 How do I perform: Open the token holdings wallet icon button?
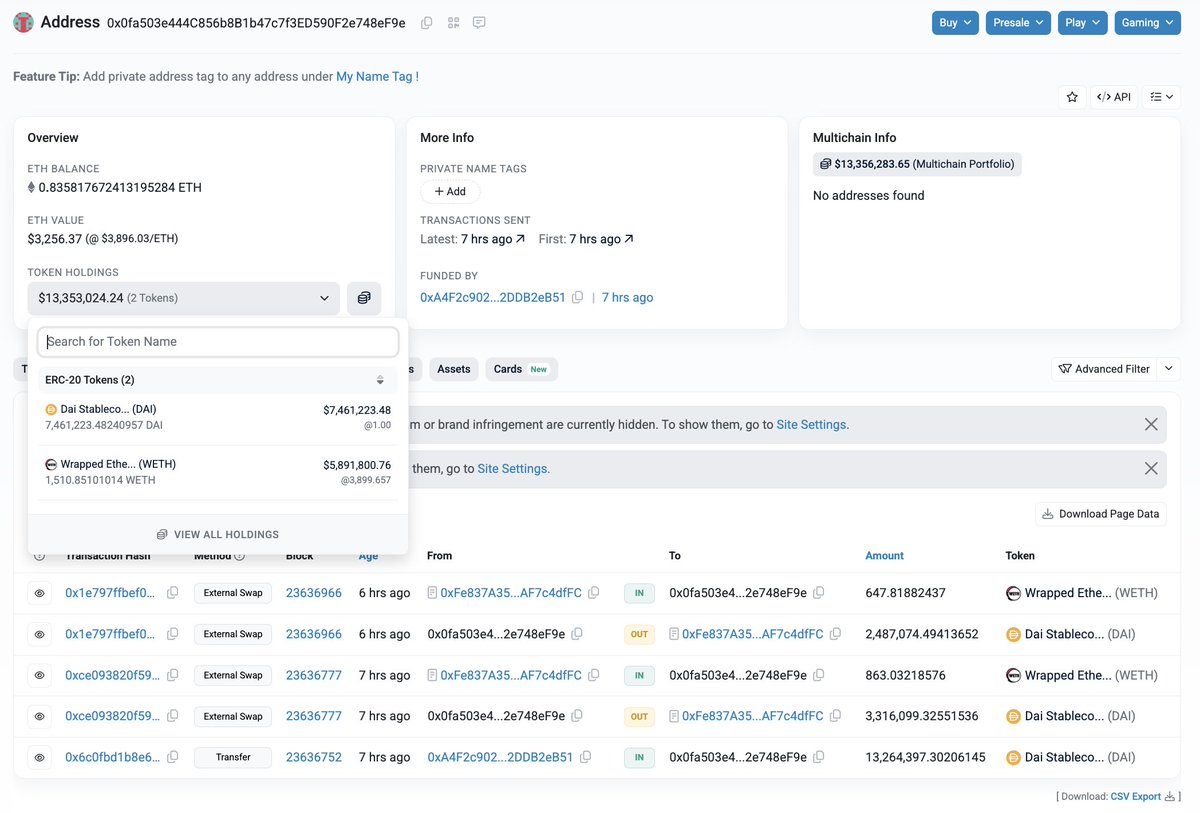tap(364, 298)
